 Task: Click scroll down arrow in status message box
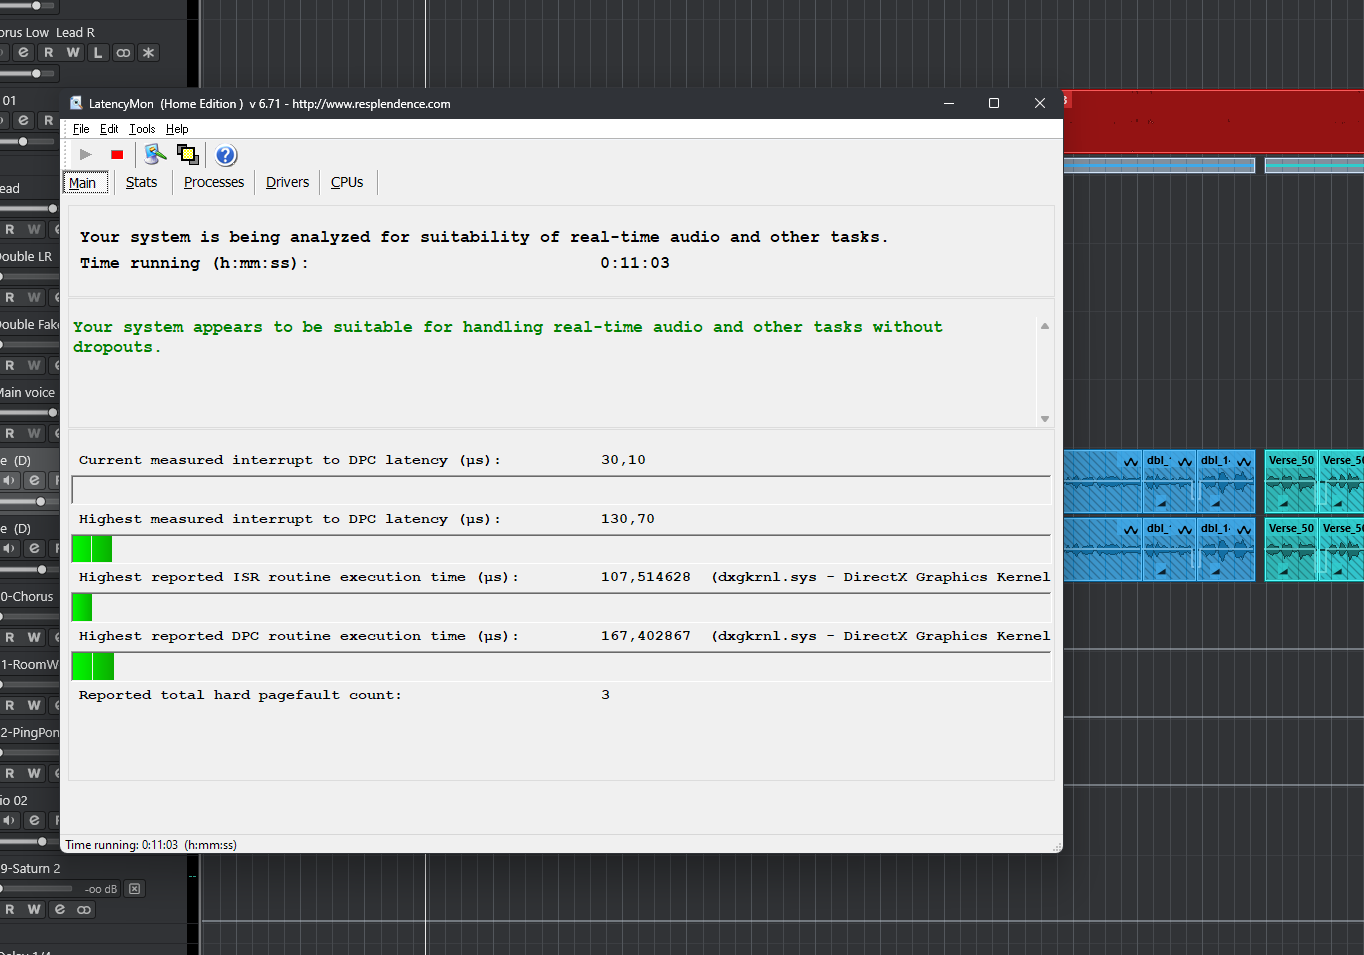1045,419
